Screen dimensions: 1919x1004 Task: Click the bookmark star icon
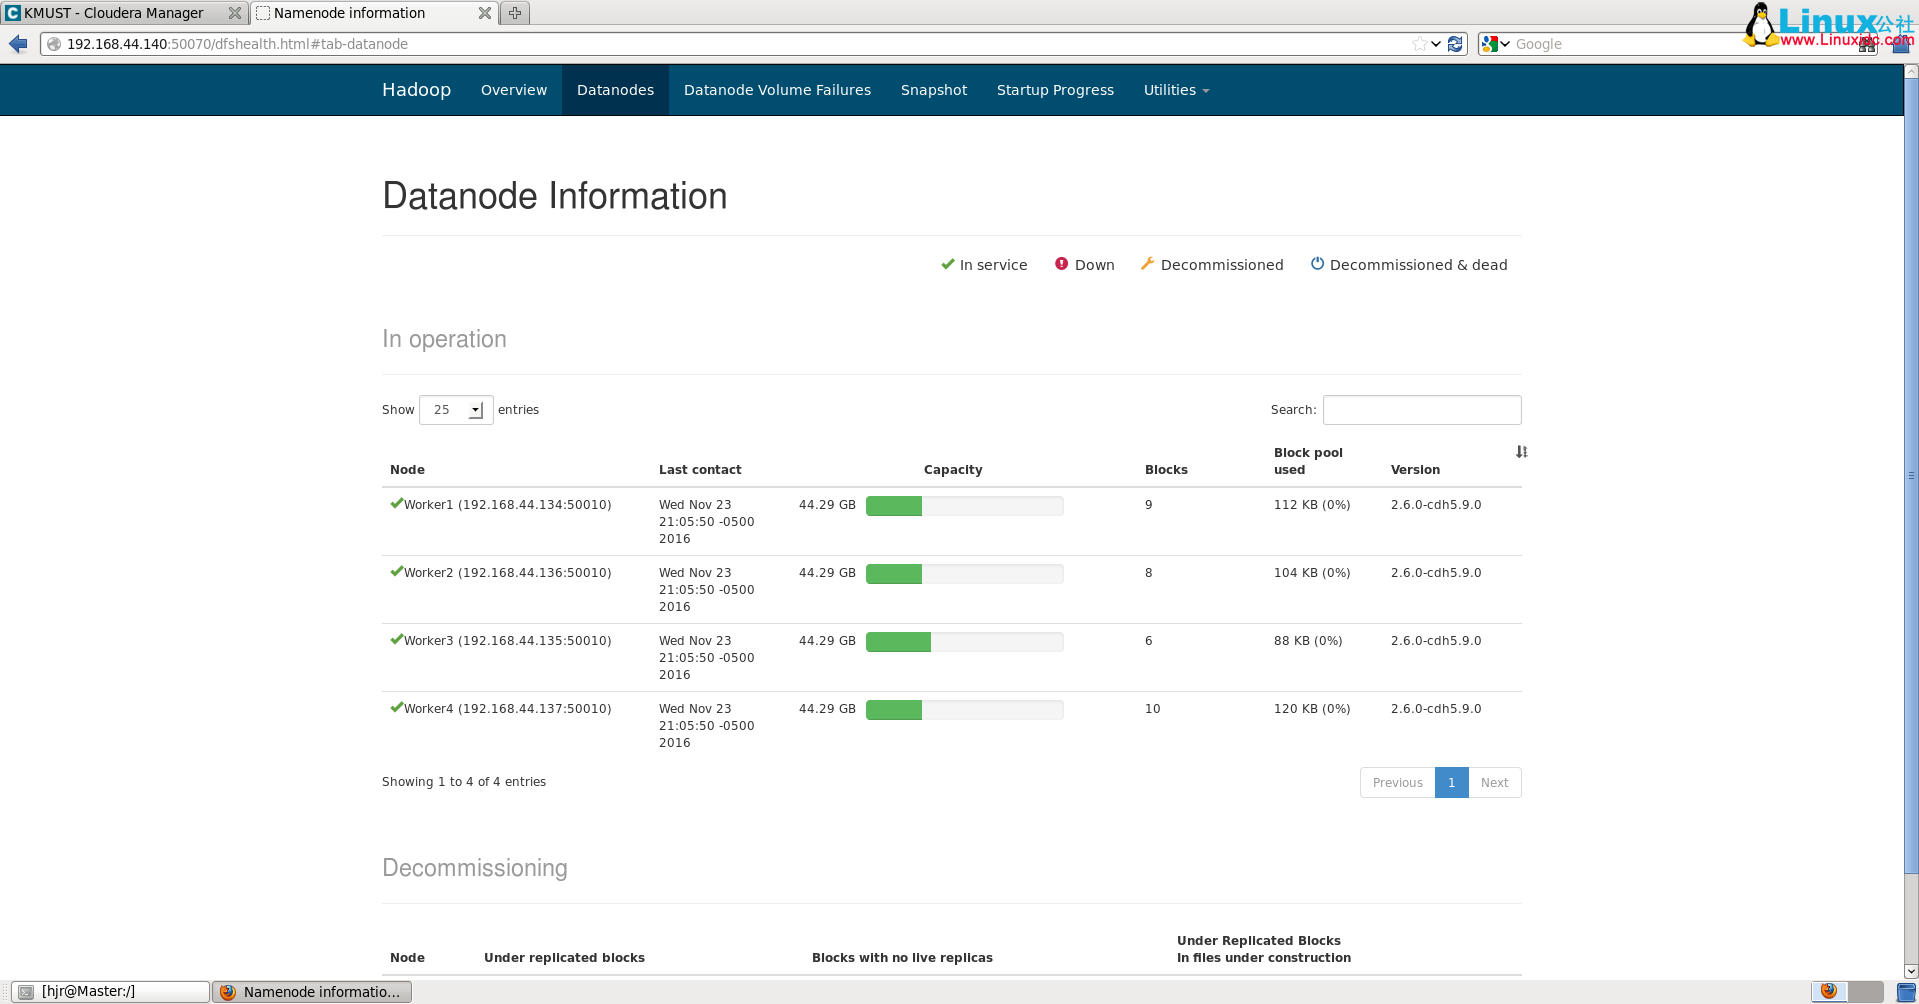tap(1419, 44)
